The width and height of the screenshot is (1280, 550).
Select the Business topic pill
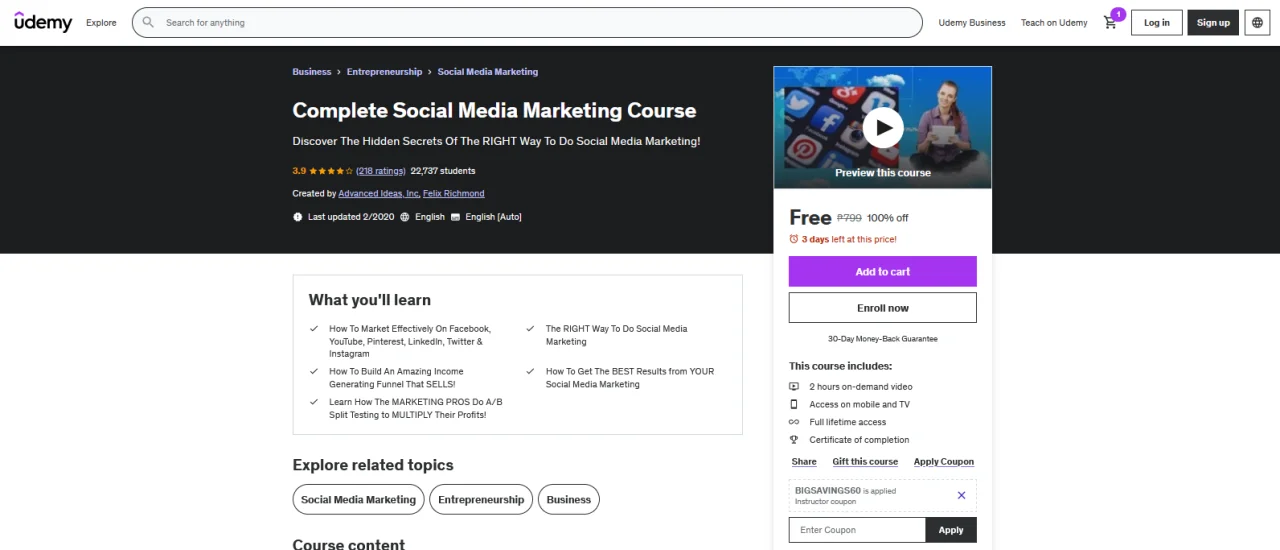click(x=569, y=500)
